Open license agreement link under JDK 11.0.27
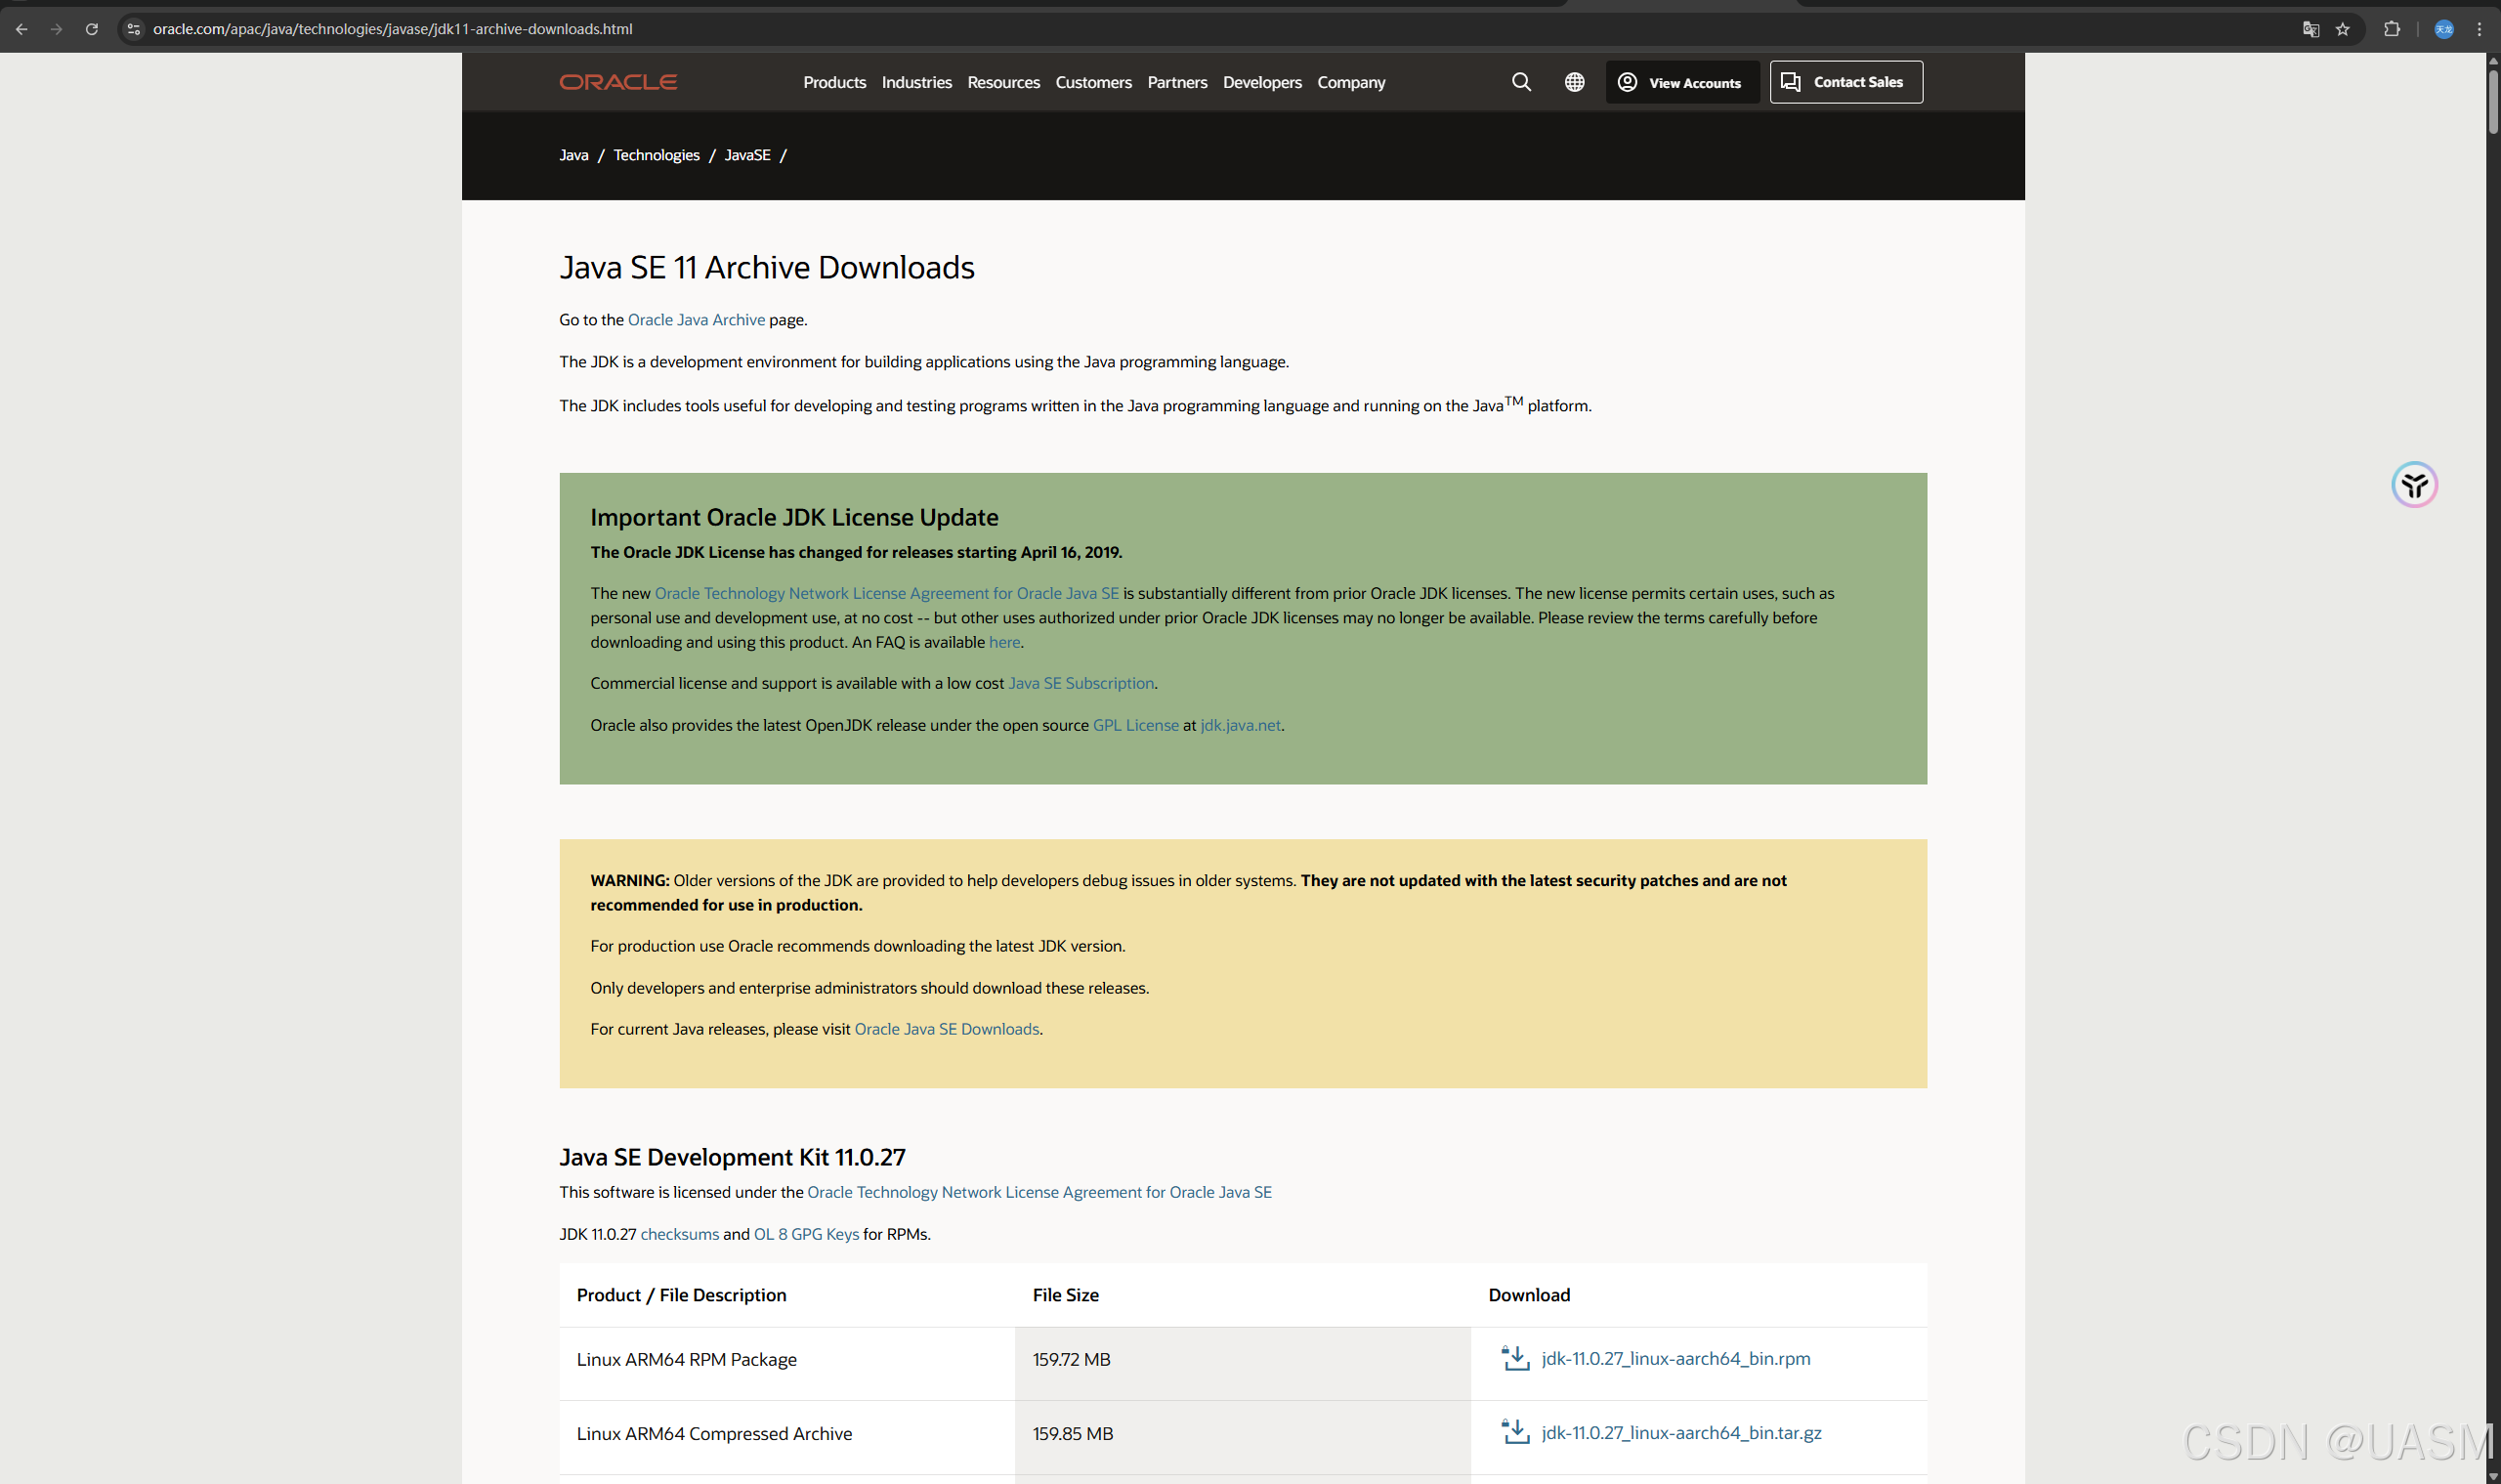Image resolution: width=2501 pixels, height=1484 pixels. click(x=1039, y=1192)
